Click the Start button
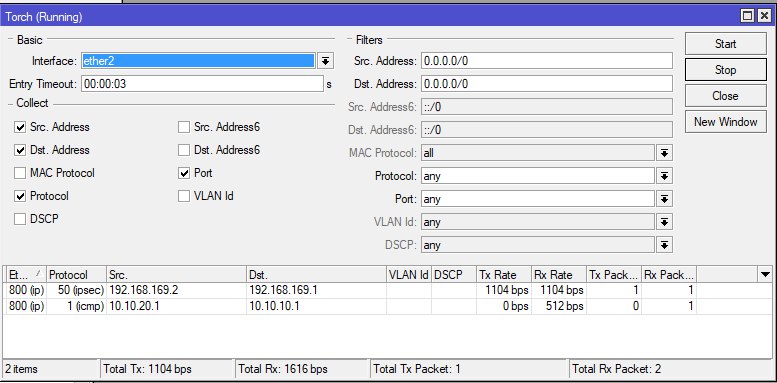 [725, 44]
